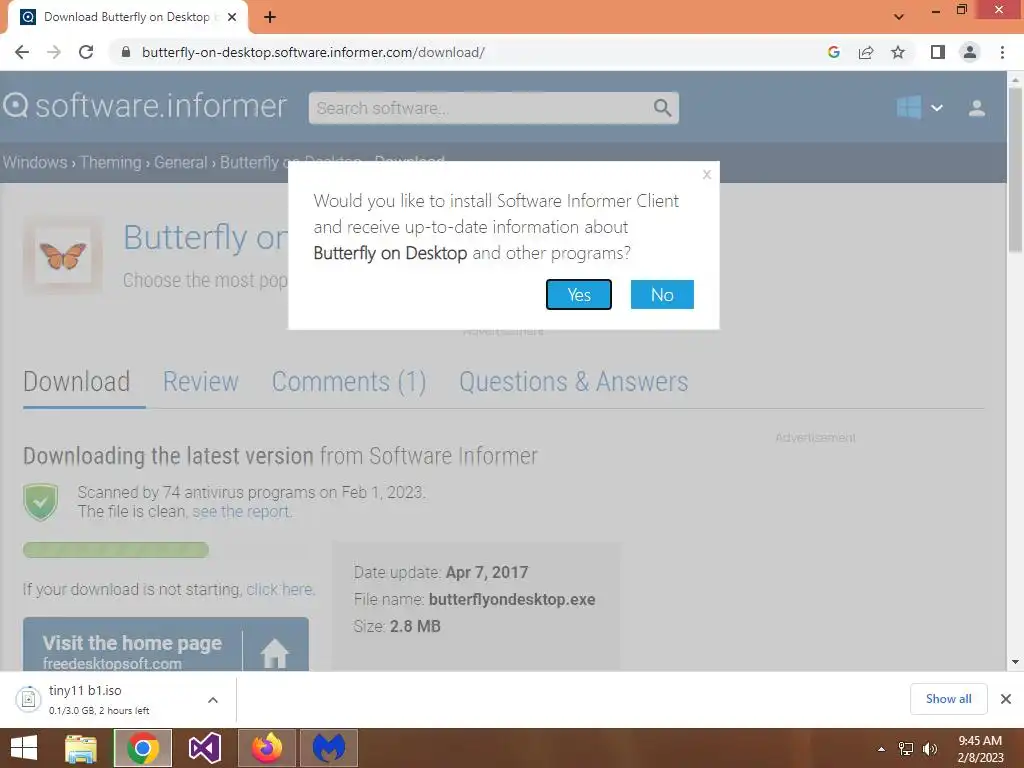1024x768 pixels.
Task: Click the house icon on home page button
Action: 274,652
